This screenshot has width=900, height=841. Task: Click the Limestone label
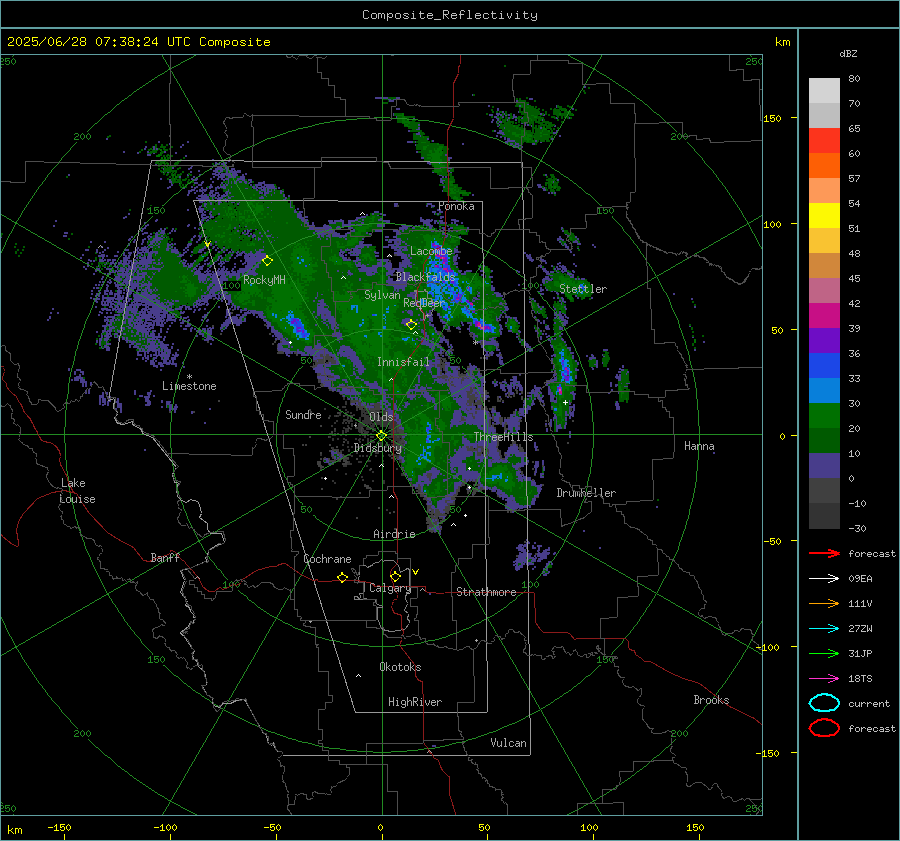coord(189,386)
